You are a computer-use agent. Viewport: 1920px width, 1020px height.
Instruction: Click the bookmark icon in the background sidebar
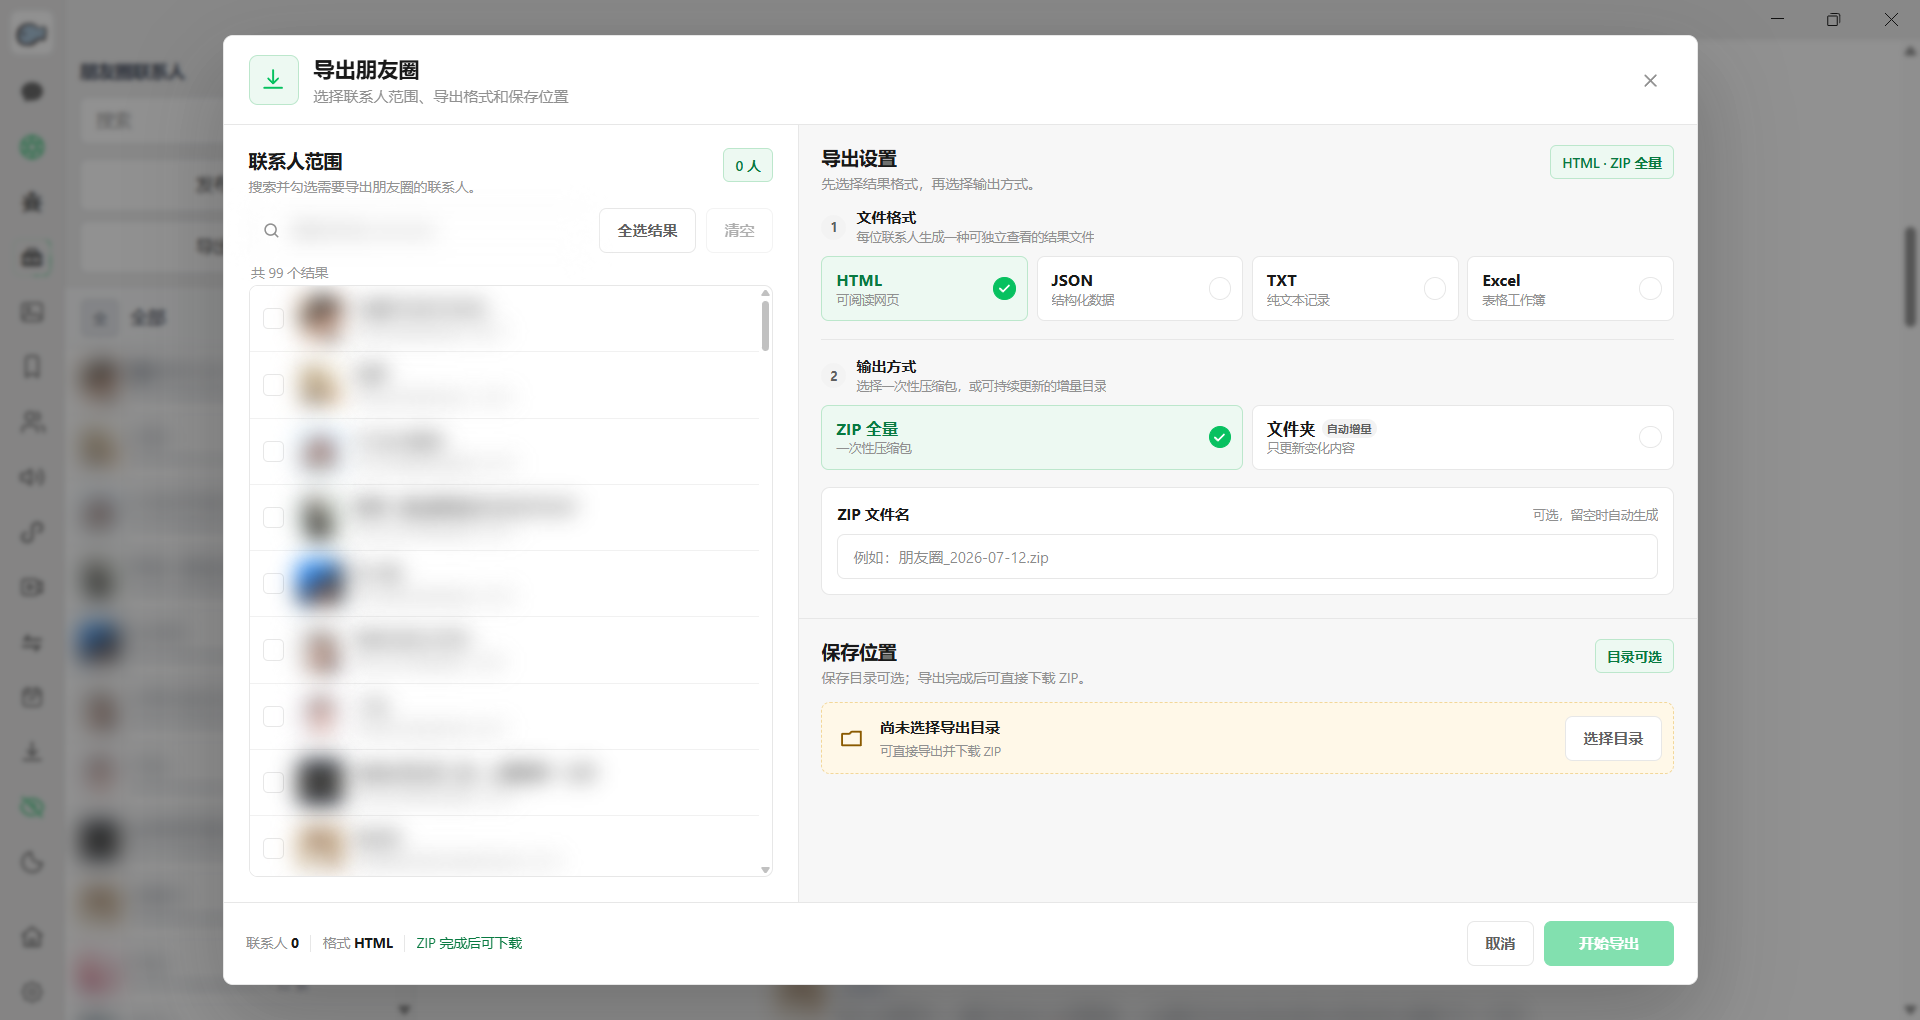pyautogui.click(x=32, y=367)
